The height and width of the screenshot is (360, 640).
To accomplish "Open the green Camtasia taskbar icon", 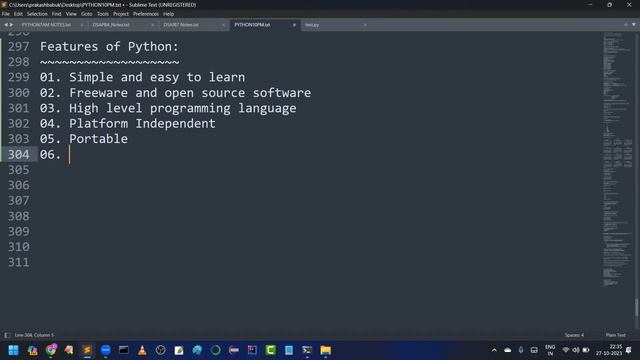I will click(x=271, y=350).
